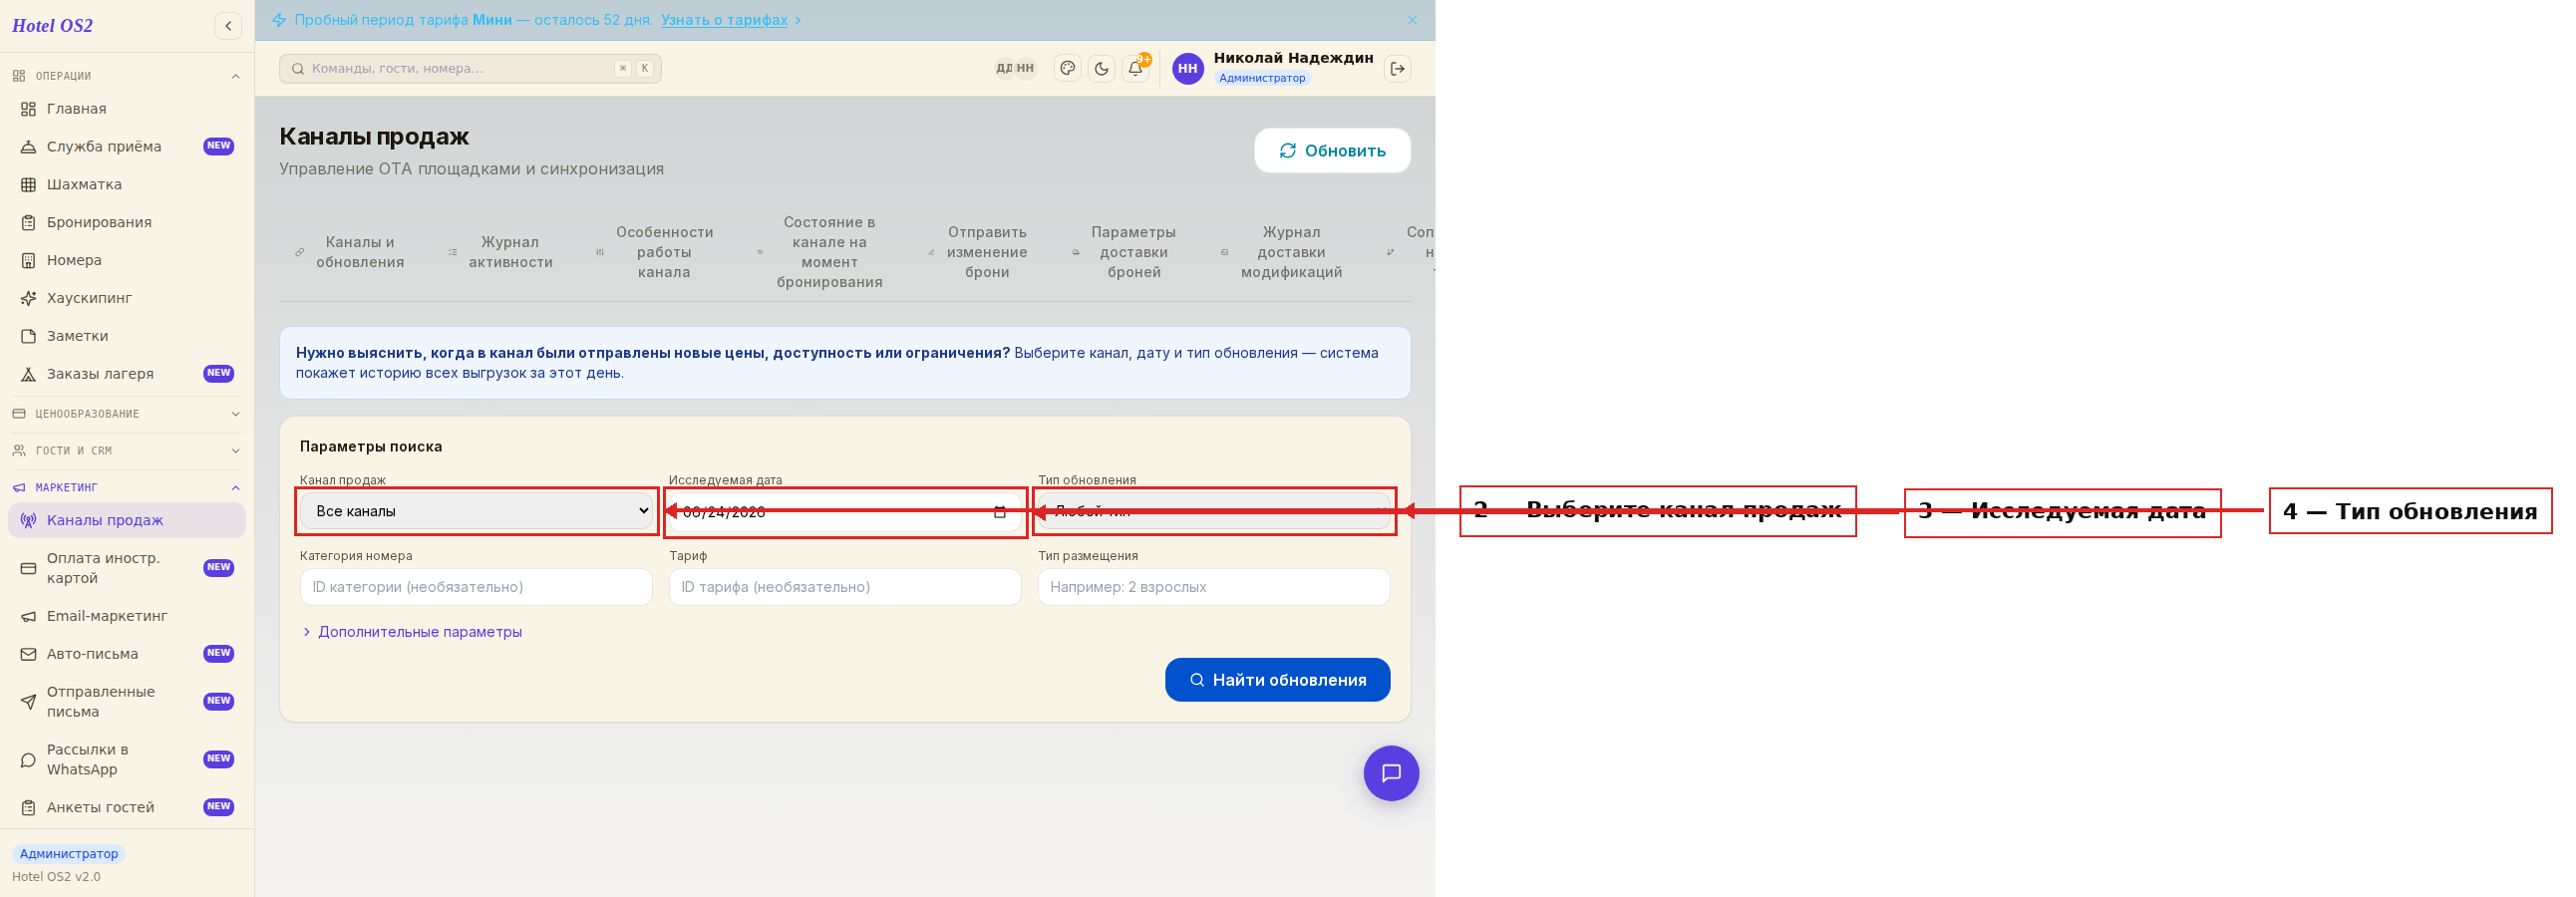2576x897 pixels.
Task: Open Email-маркетинг in the sidebar
Action: (127, 617)
